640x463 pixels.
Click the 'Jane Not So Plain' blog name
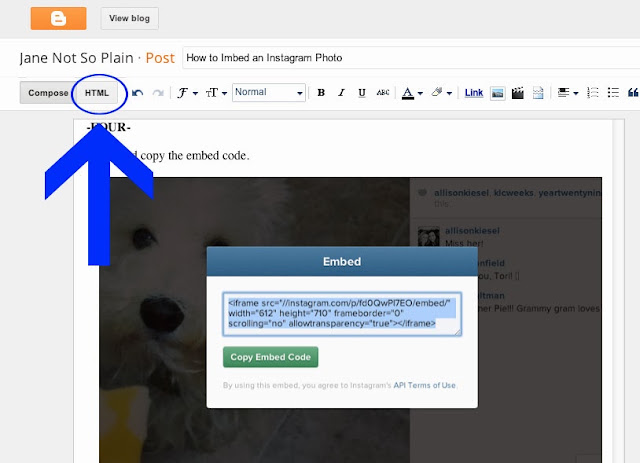point(76,58)
